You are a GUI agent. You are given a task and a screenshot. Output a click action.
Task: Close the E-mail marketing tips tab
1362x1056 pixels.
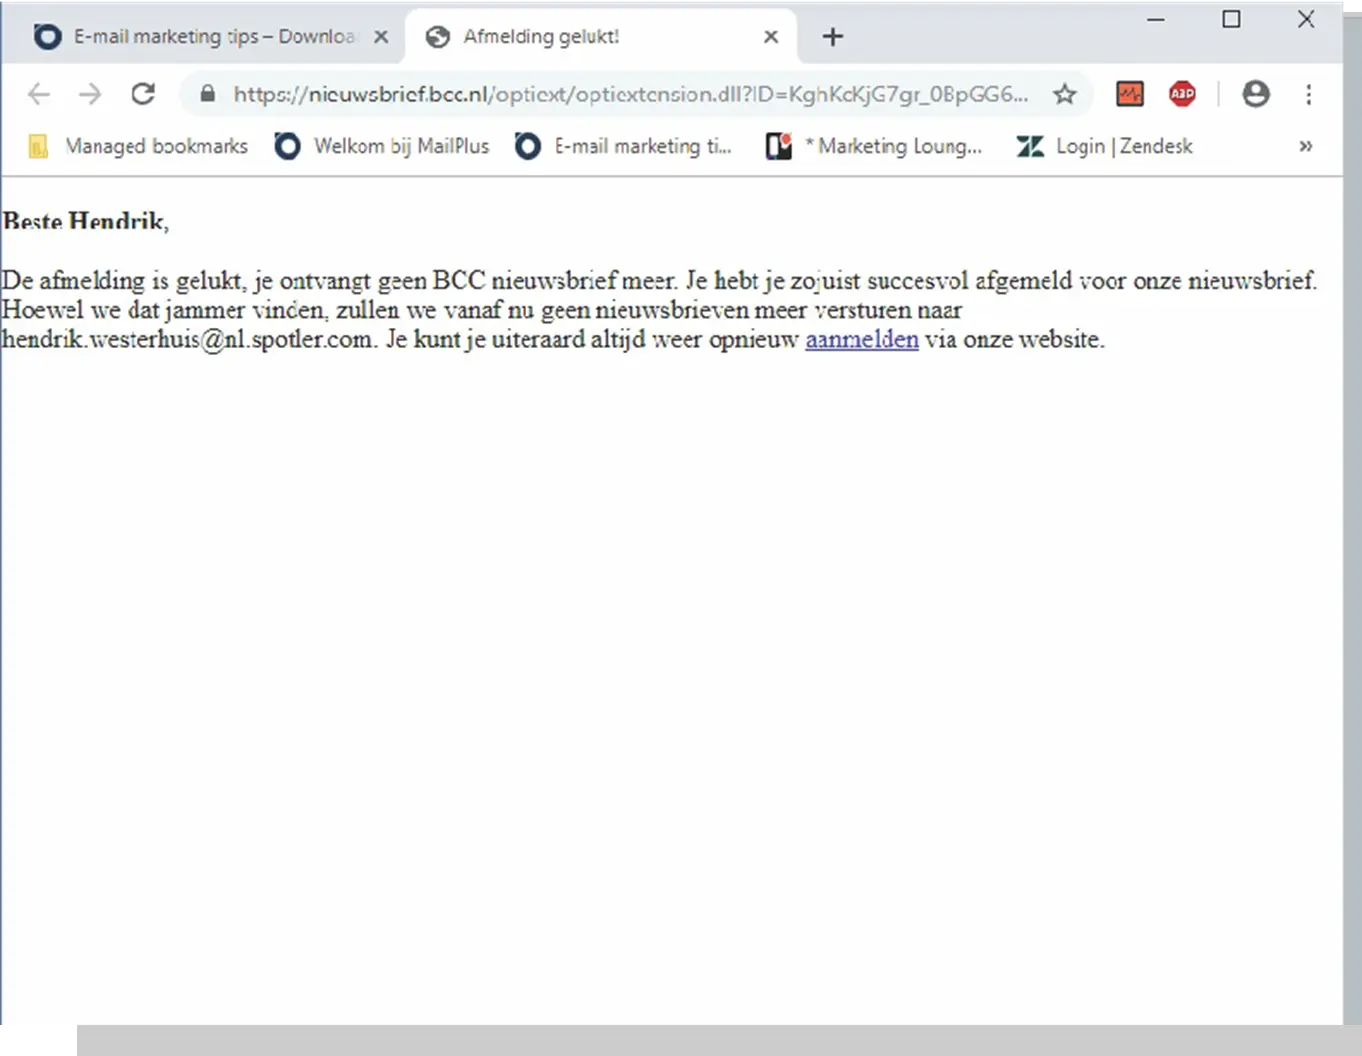coord(381,37)
